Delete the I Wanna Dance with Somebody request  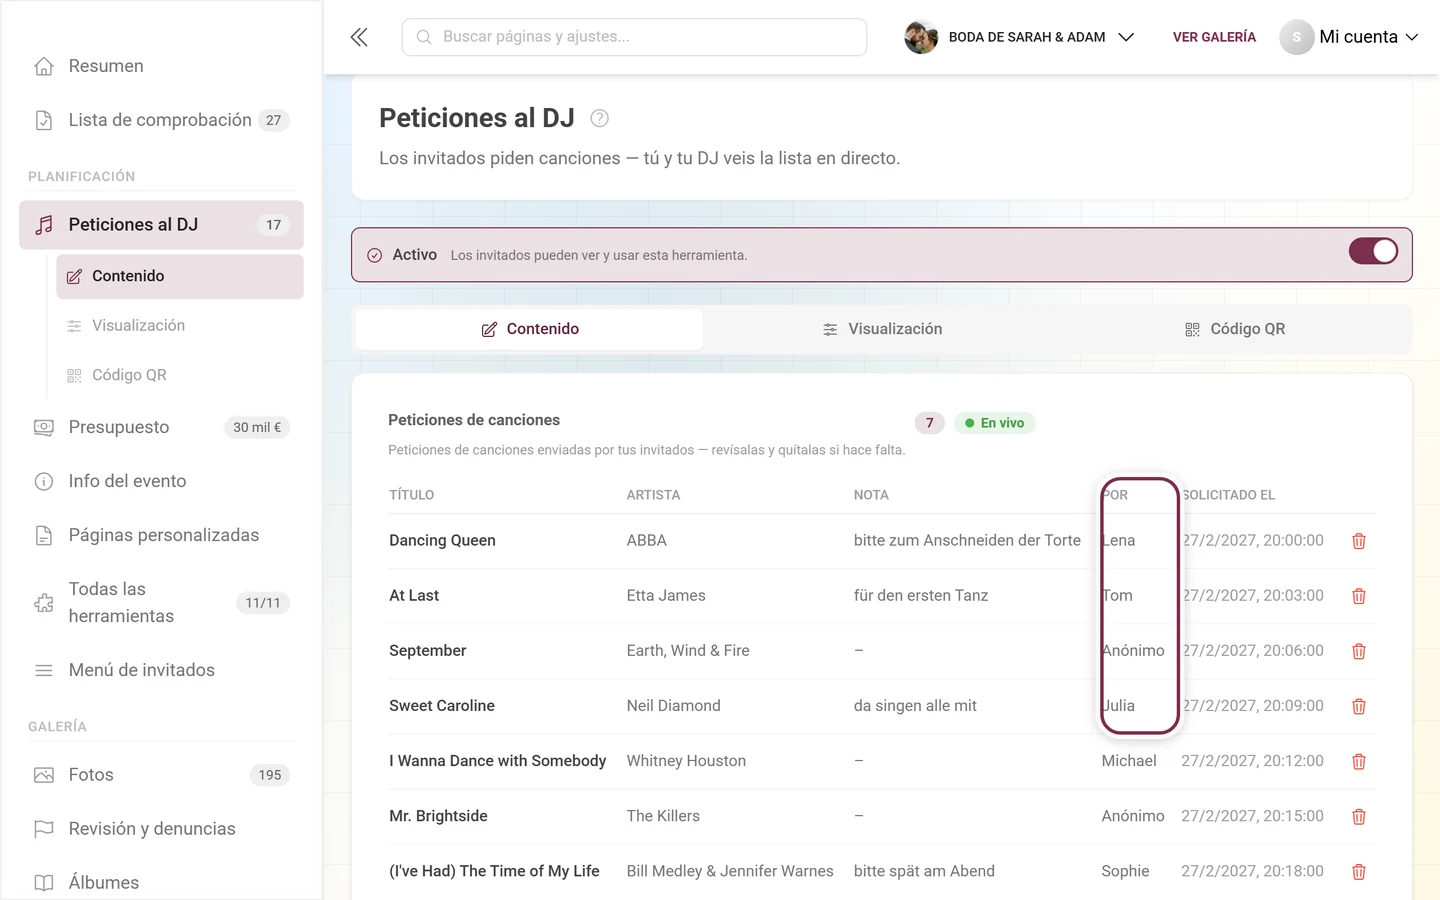point(1359,762)
